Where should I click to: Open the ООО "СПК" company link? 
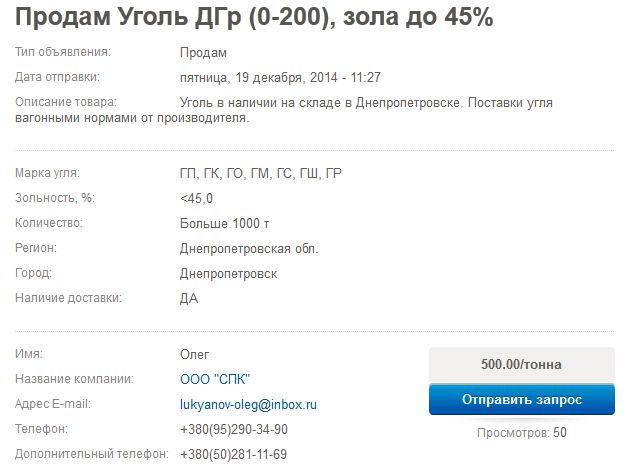click(x=215, y=379)
